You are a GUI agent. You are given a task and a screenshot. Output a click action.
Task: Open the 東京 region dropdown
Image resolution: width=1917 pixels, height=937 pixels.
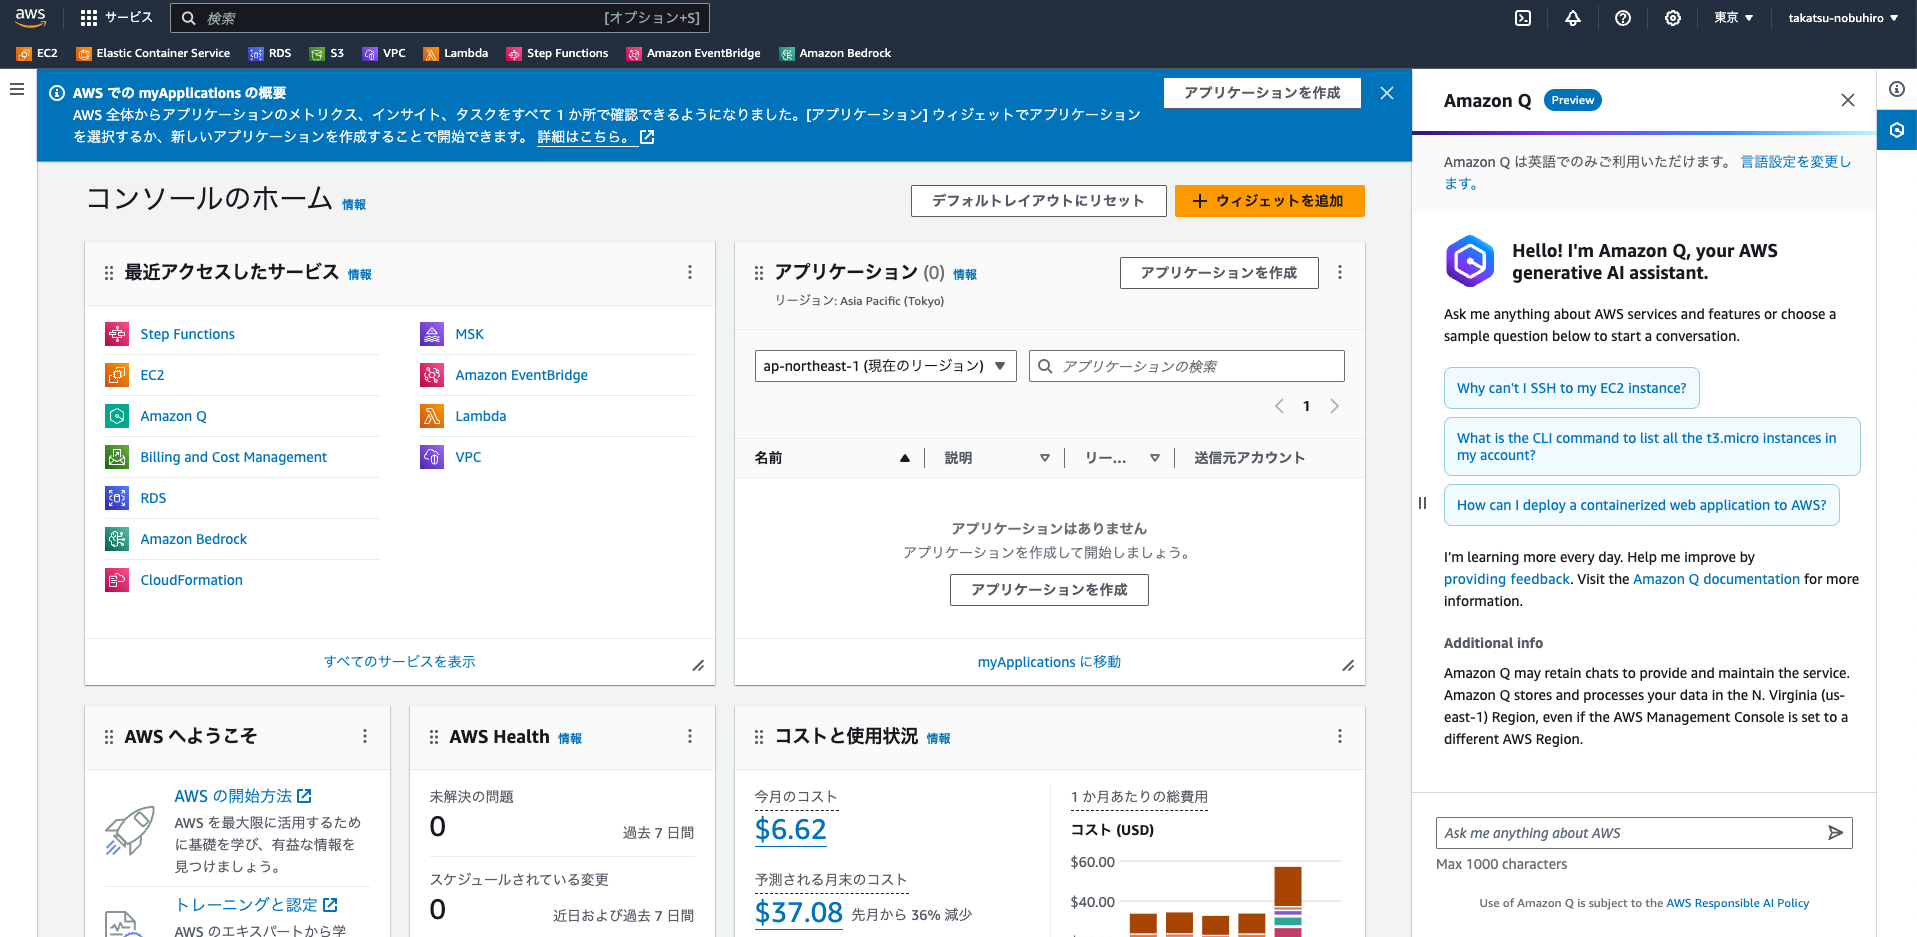pos(1734,18)
